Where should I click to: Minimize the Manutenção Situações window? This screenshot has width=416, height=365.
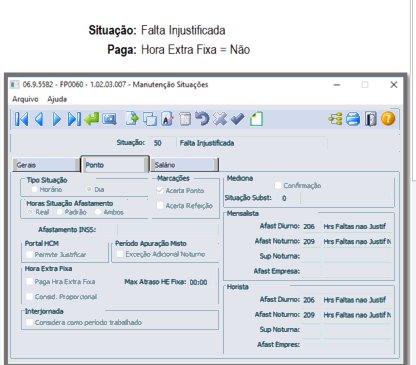point(337,85)
